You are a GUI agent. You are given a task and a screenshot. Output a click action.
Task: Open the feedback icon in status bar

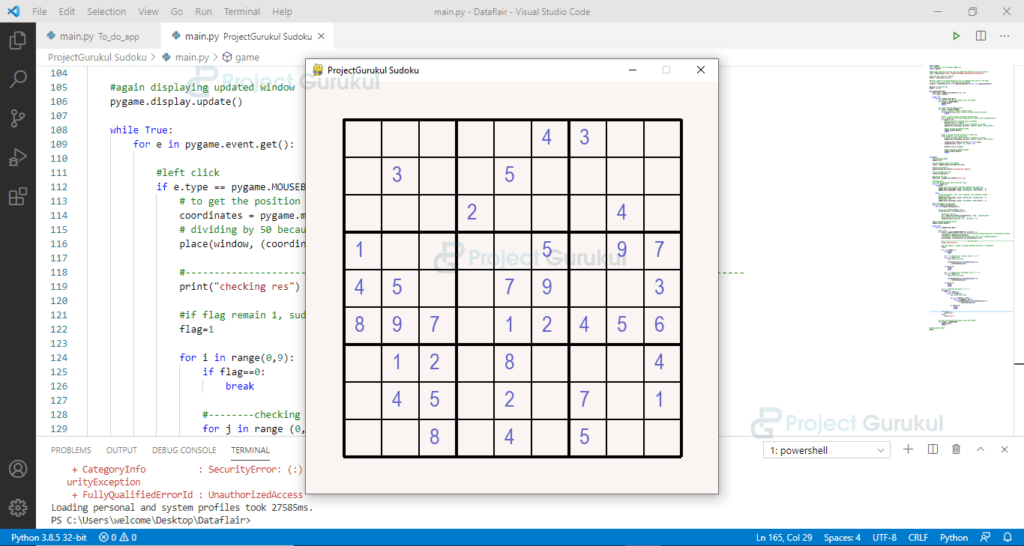(x=986, y=538)
